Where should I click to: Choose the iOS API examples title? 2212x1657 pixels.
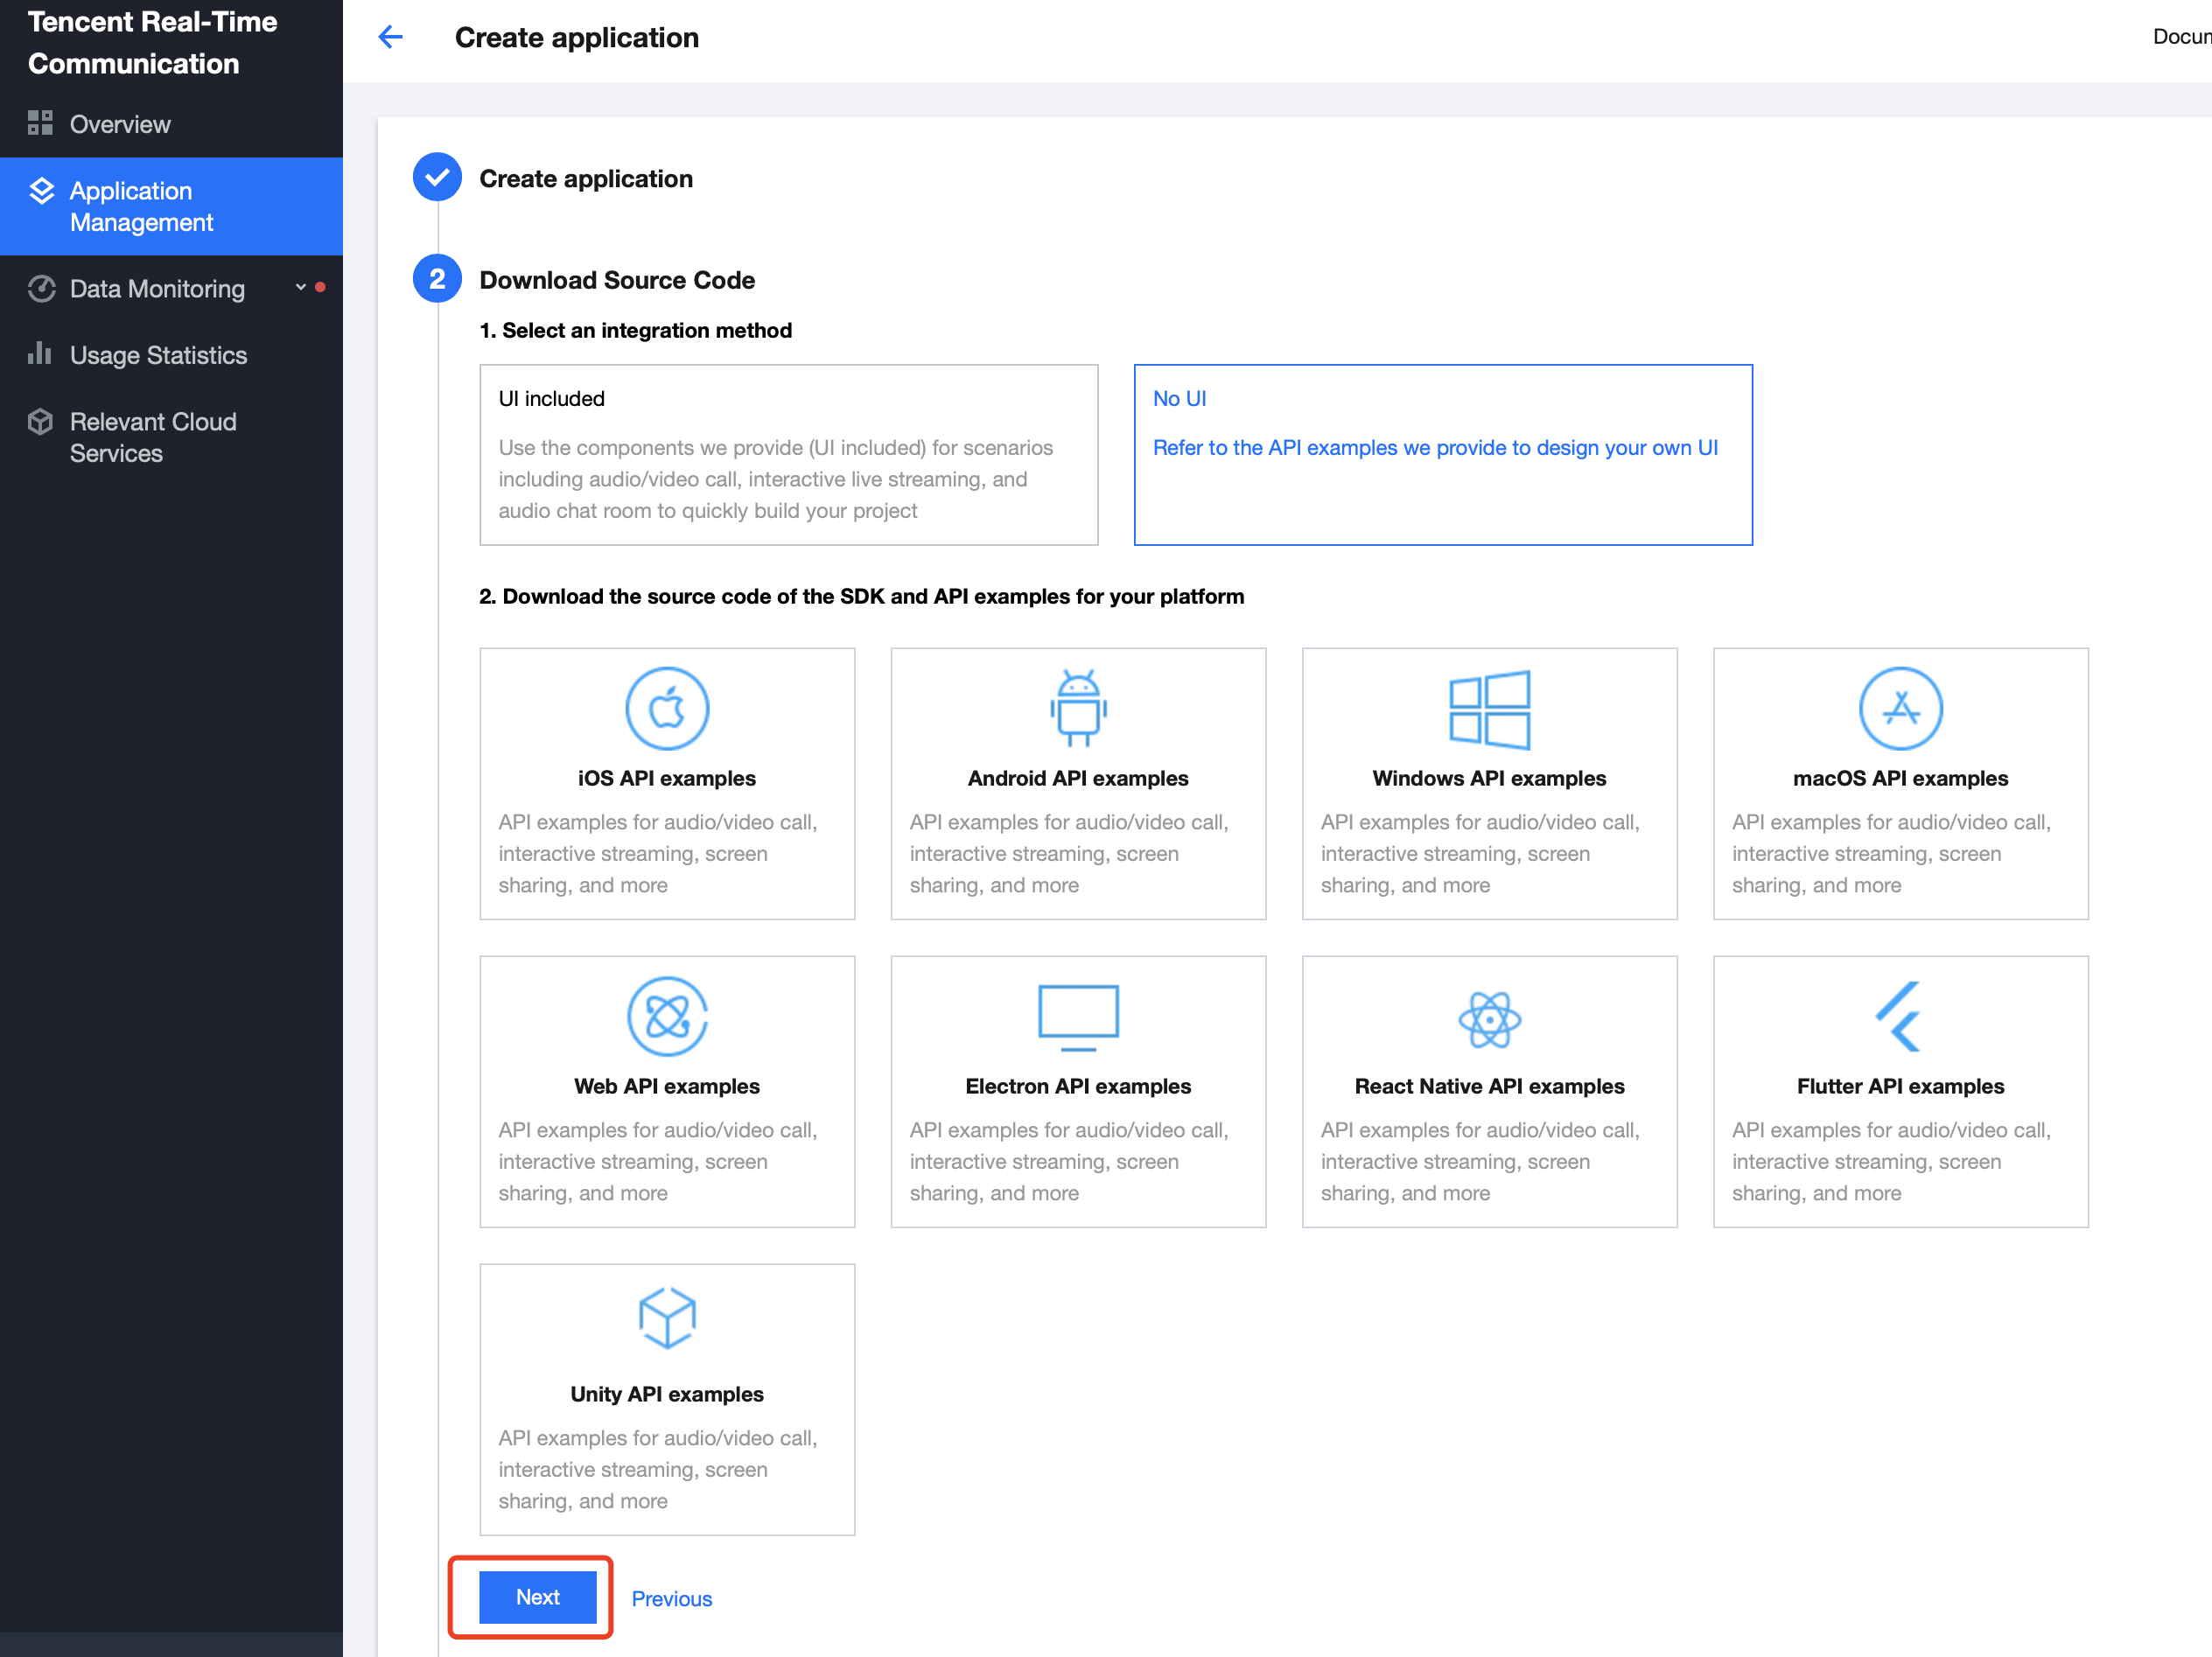point(667,778)
